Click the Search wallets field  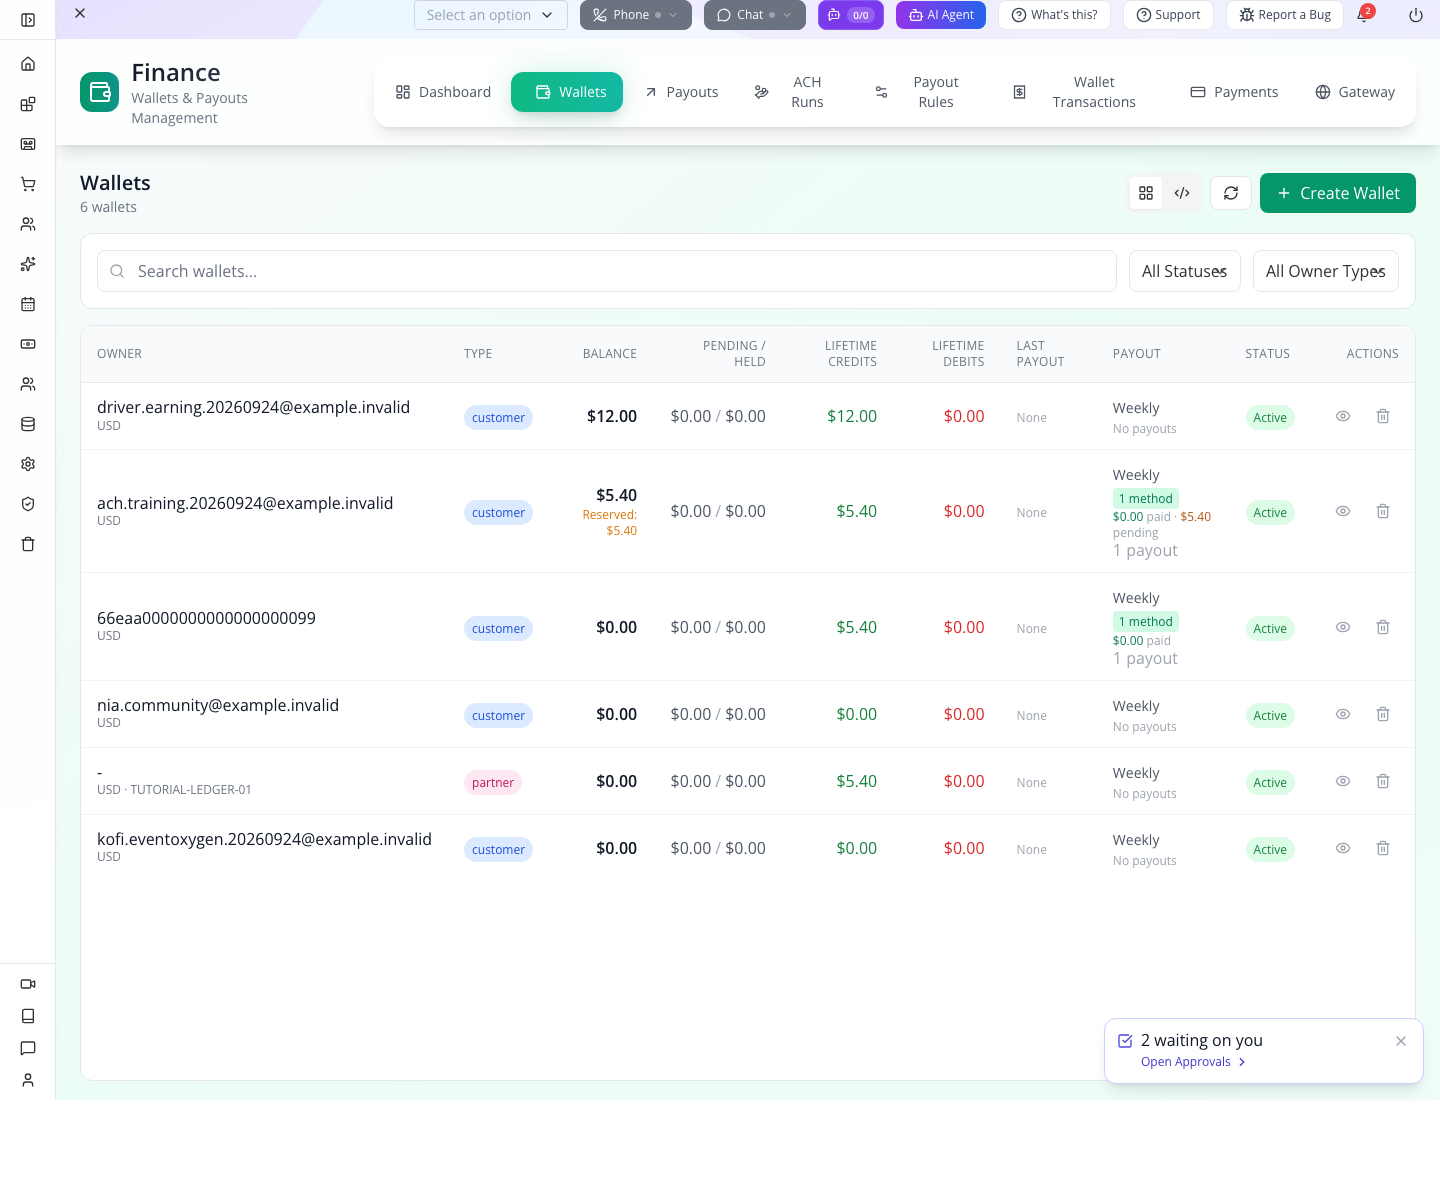coord(607,271)
